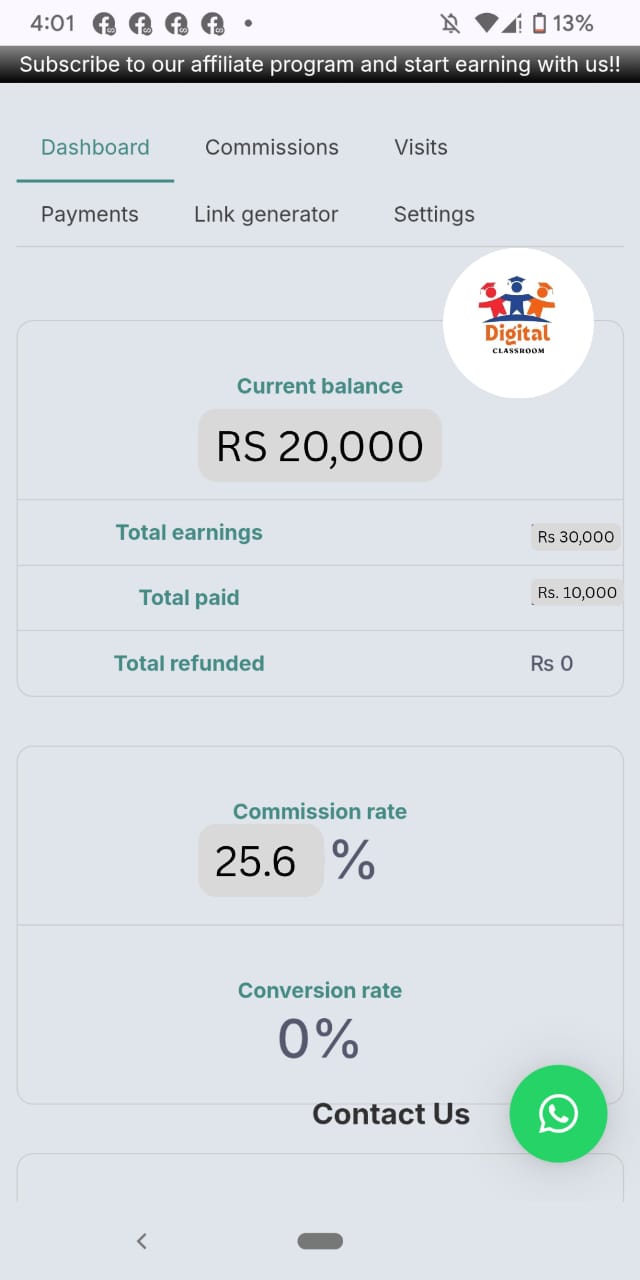Tap the muted notifications bell icon
The width and height of the screenshot is (640, 1280).
(x=450, y=23)
